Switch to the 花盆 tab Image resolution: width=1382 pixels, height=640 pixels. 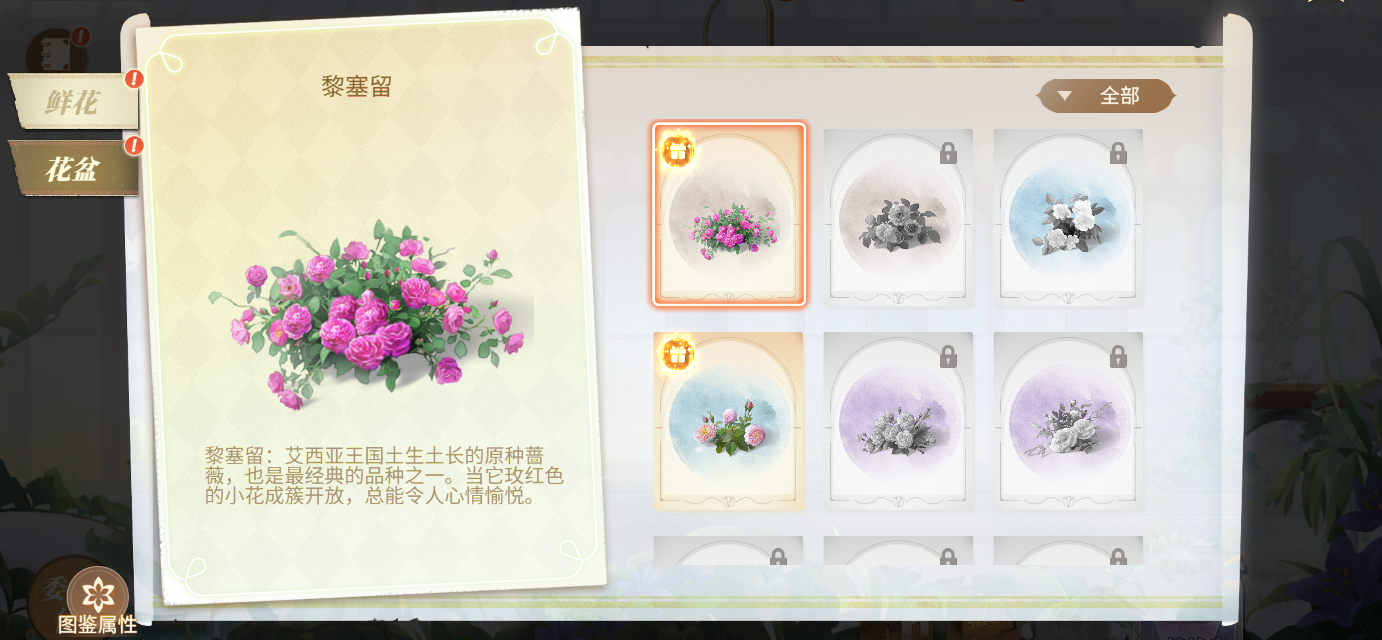point(74,169)
